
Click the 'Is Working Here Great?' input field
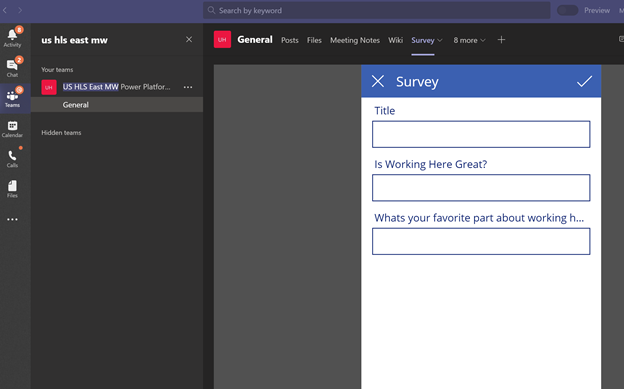pyautogui.click(x=481, y=188)
